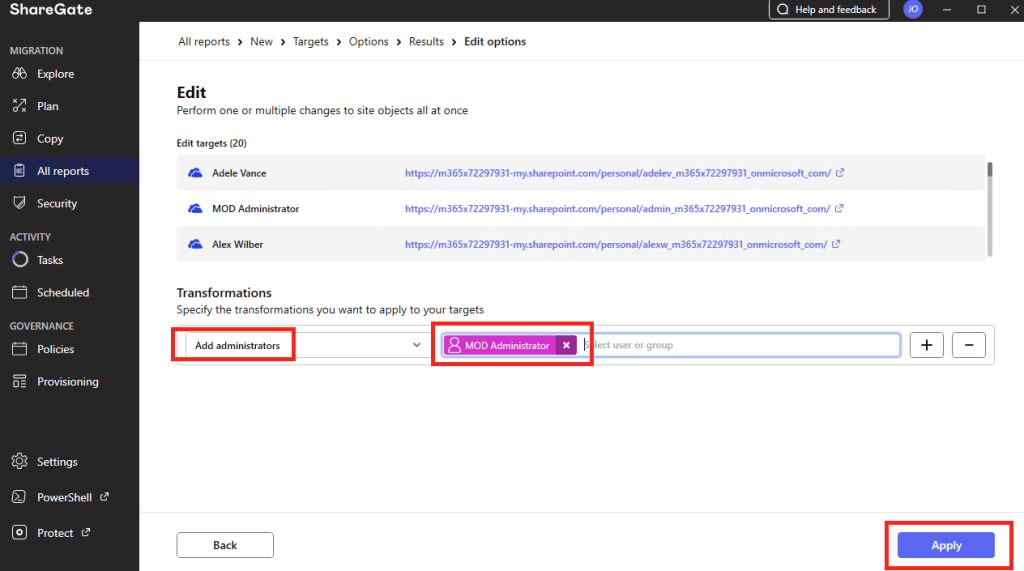Open Security via the shield icon
Image resolution: width=1024 pixels, height=571 pixels.
pos(20,203)
